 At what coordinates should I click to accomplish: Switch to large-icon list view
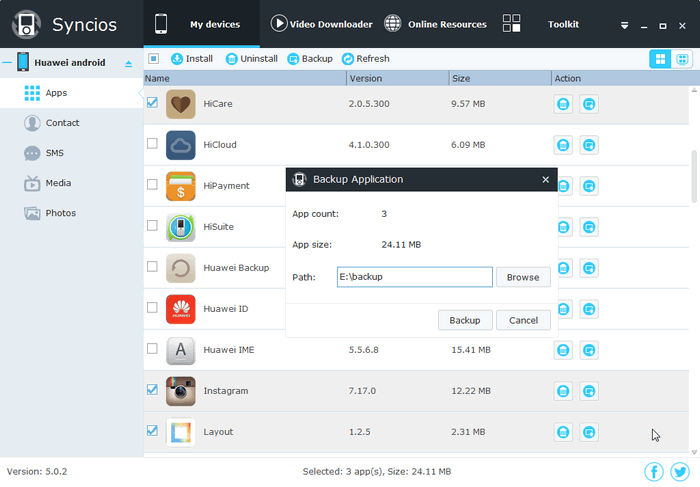coord(660,59)
